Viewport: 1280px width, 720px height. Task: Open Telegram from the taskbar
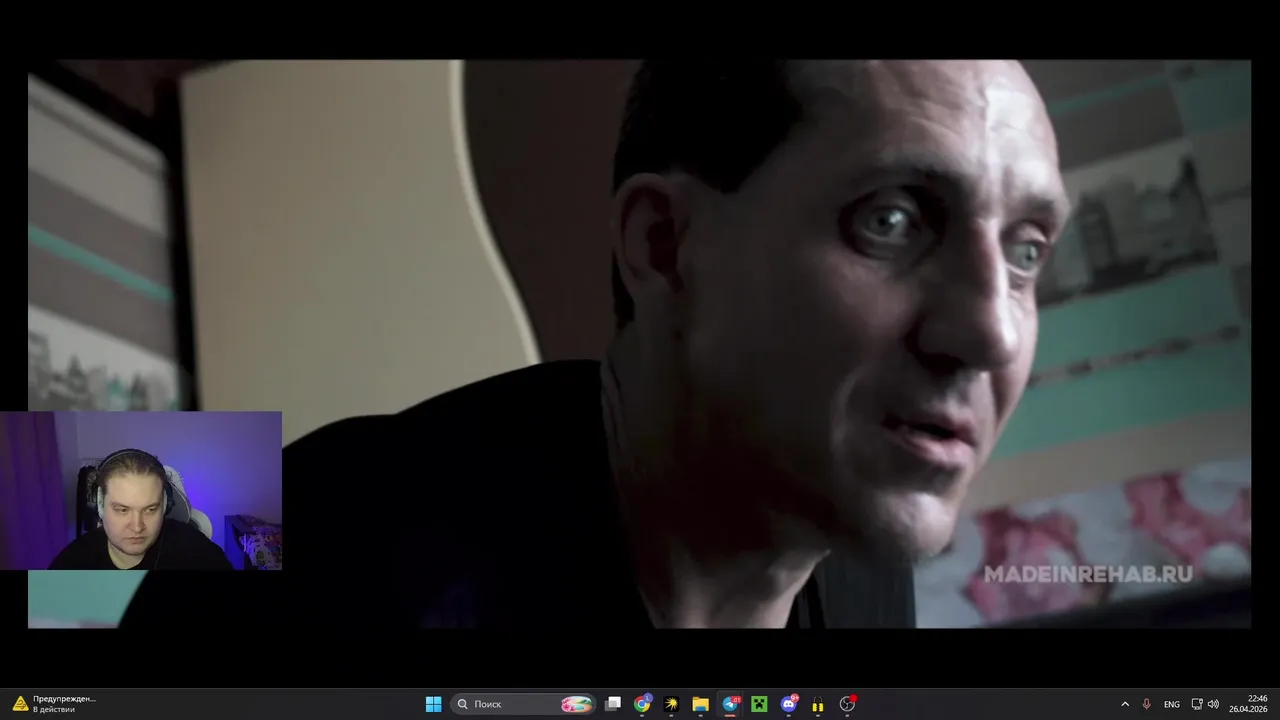(x=730, y=704)
